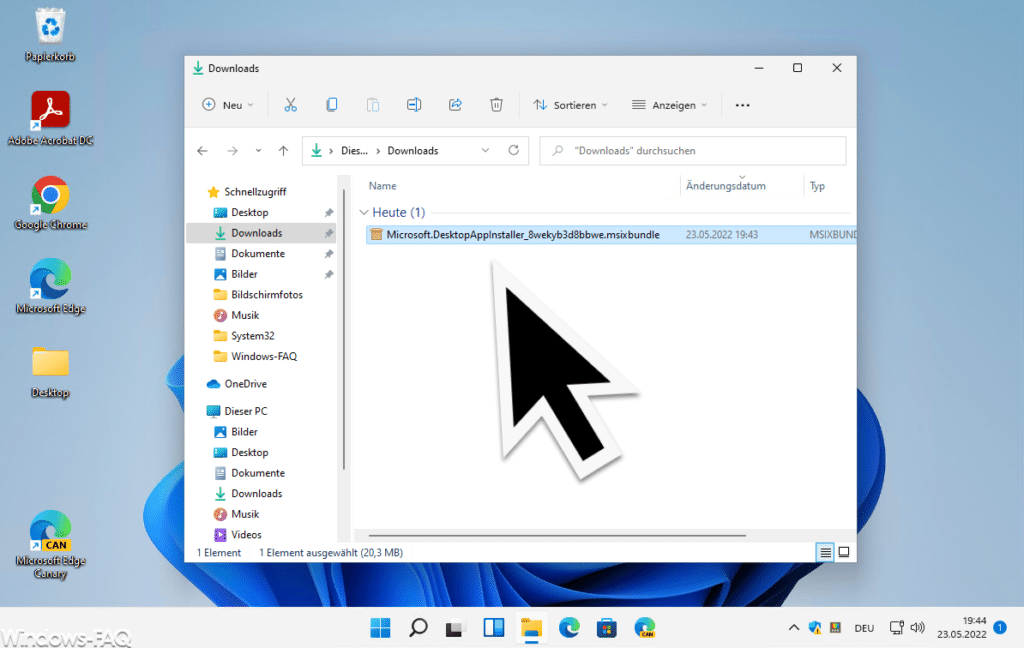Viewport: 1024px width, 648px height.
Task: Select Google Chrome desktop icon
Action: (x=50, y=202)
